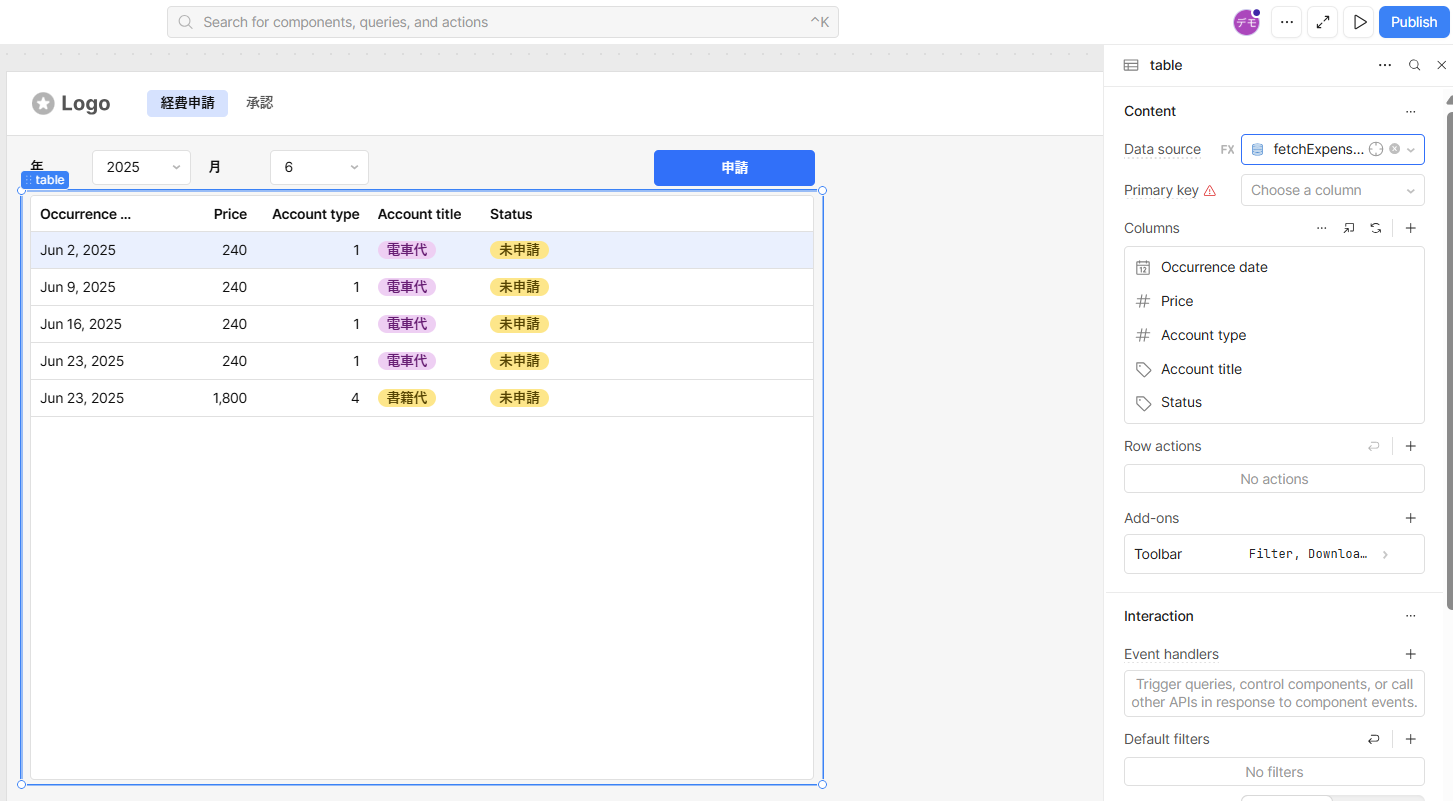1453x801 pixels.
Task: Click the Primary key warning icon
Action: tap(1210, 190)
